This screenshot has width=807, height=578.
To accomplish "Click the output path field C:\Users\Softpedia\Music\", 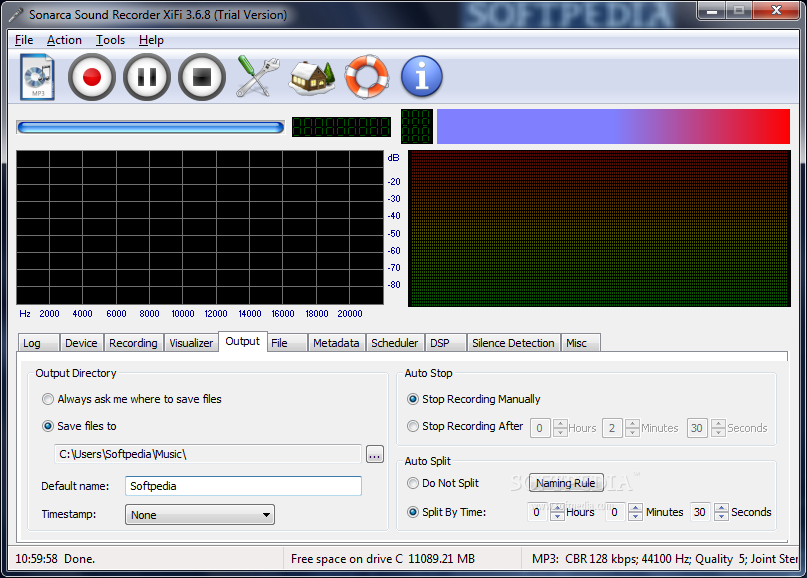I will [x=208, y=454].
